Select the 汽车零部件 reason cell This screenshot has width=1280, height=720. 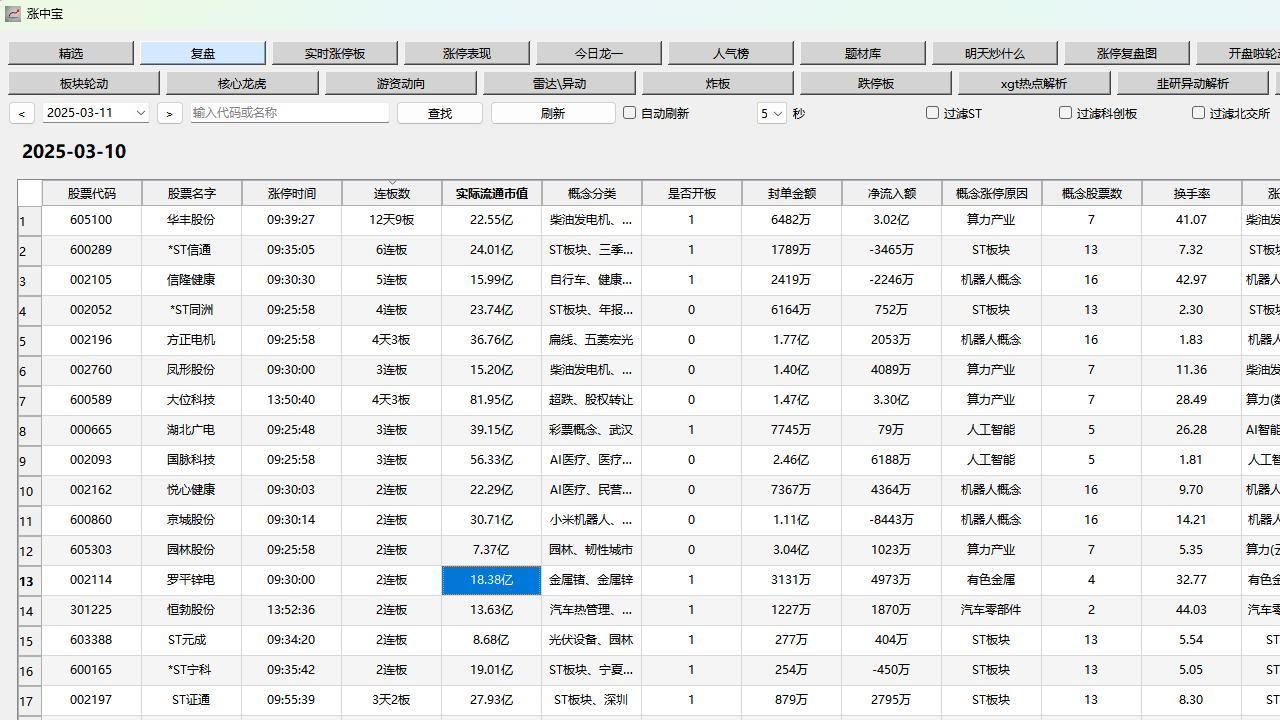[x=992, y=610]
